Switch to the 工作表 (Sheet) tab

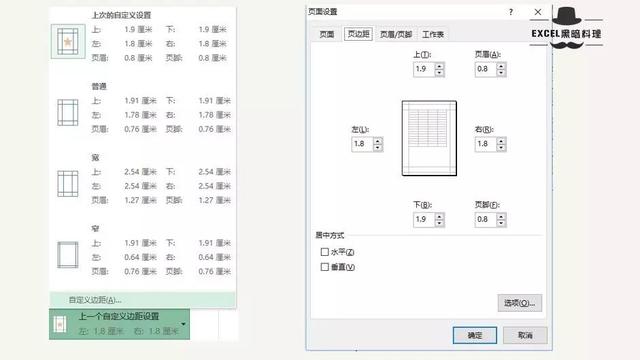[x=433, y=34]
